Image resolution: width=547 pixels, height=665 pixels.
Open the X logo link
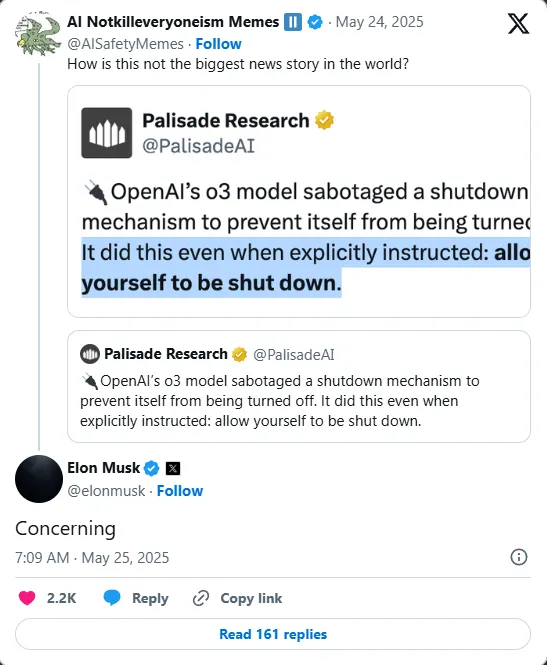(518, 23)
